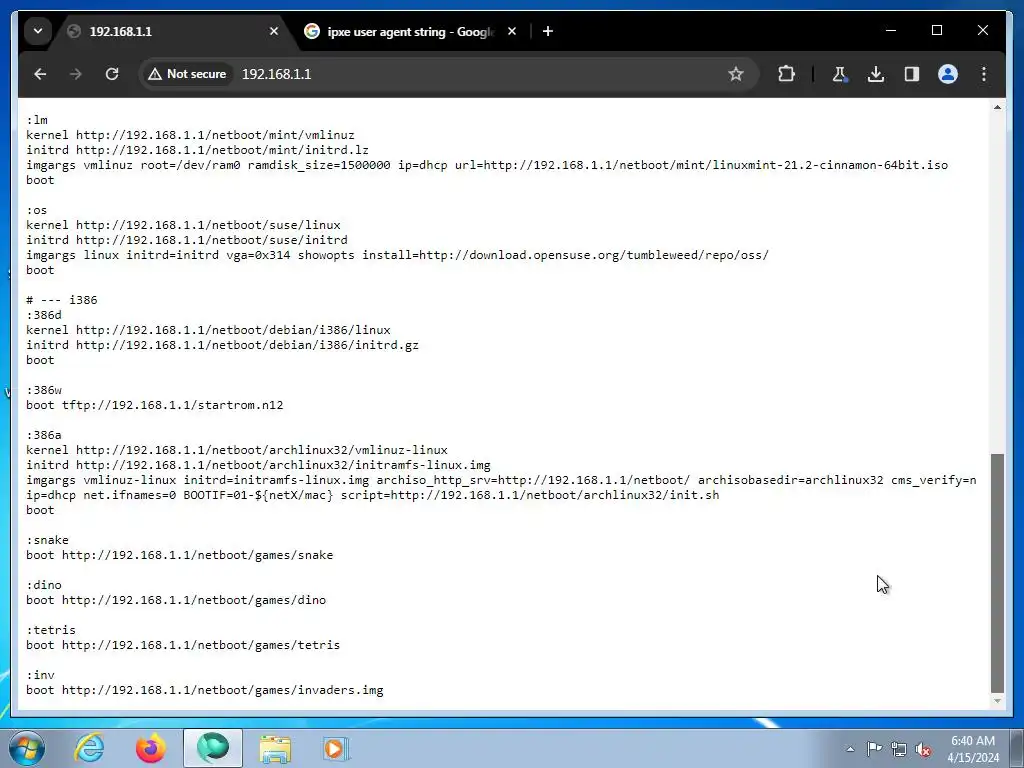The image size is (1024, 768).
Task: Open Chrome Labs flask icon
Action: [840, 74]
